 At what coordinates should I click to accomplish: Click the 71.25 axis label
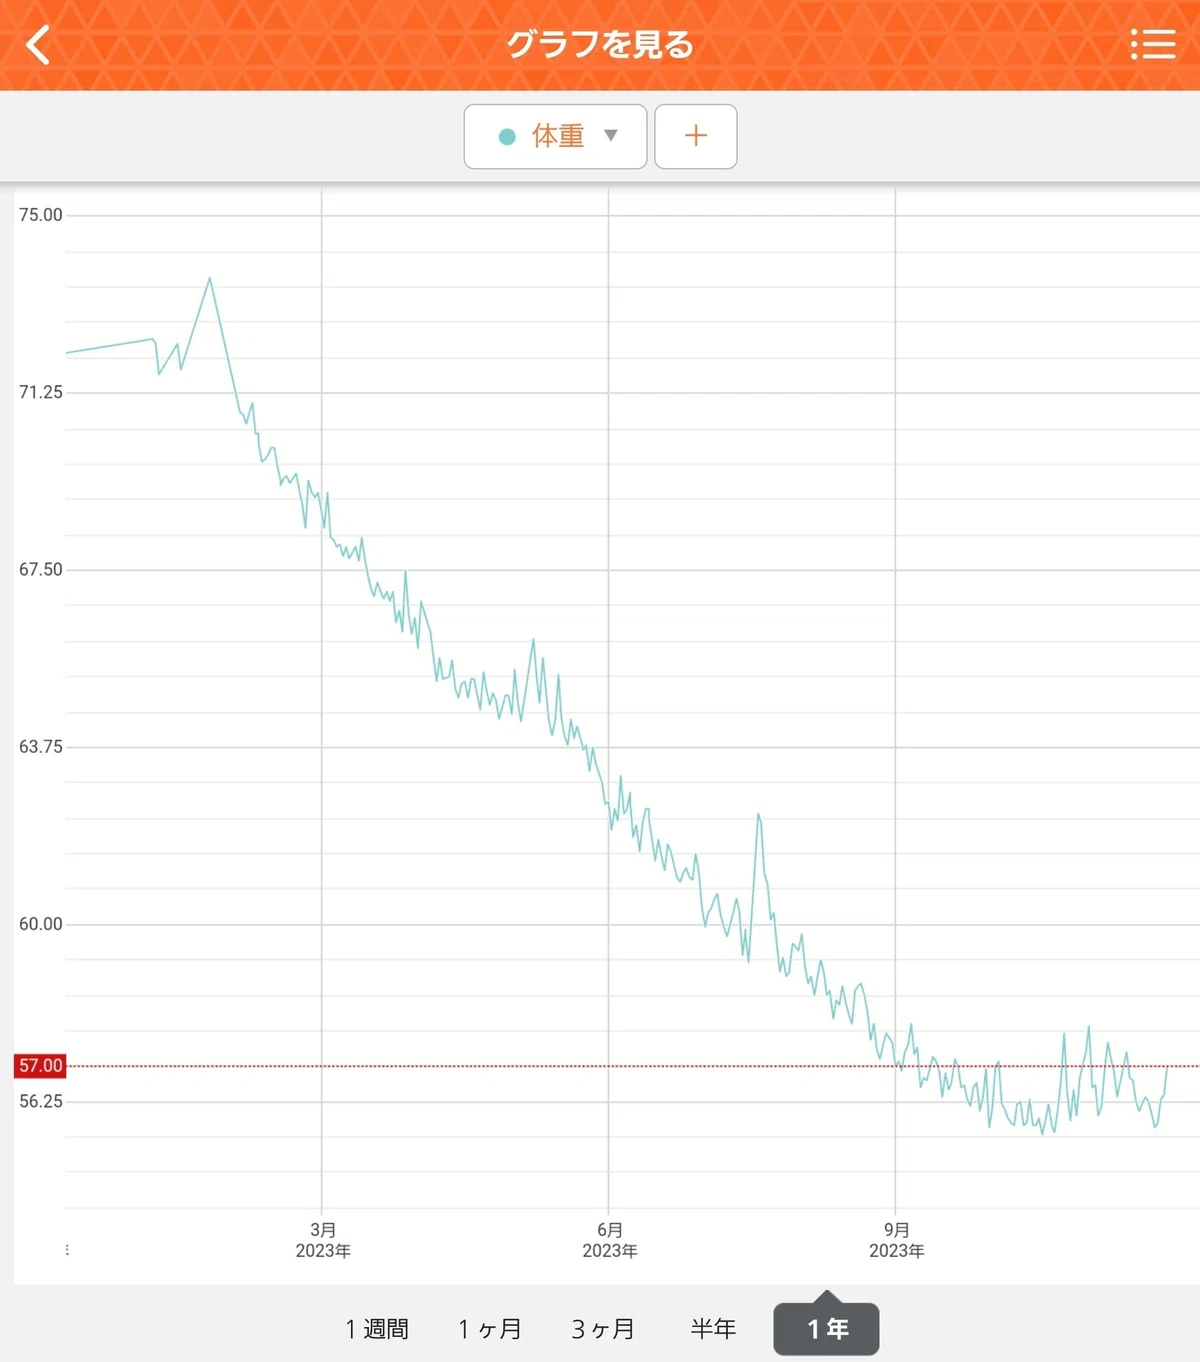coord(41,392)
